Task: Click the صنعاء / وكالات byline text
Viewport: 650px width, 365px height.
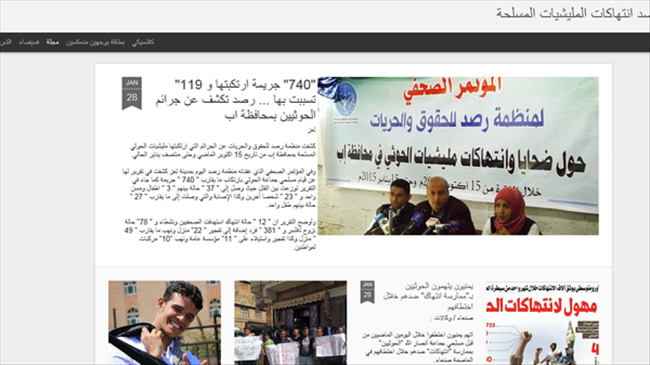Action: pos(452,318)
